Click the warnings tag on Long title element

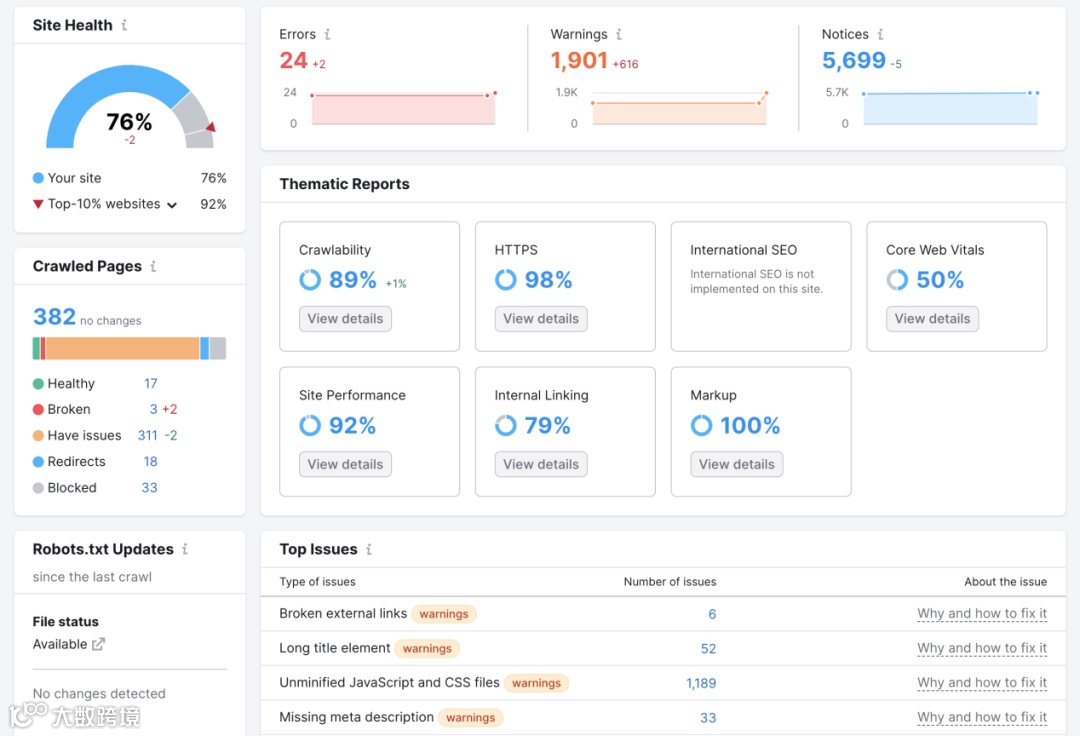[x=427, y=649]
